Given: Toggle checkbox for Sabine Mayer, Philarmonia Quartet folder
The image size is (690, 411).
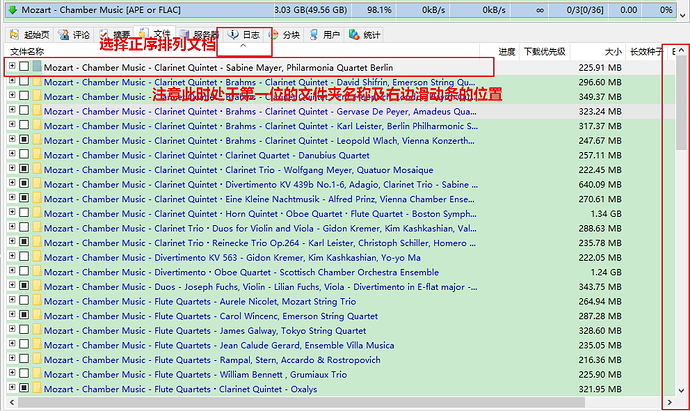Looking at the screenshot, I should (x=24, y=66).
